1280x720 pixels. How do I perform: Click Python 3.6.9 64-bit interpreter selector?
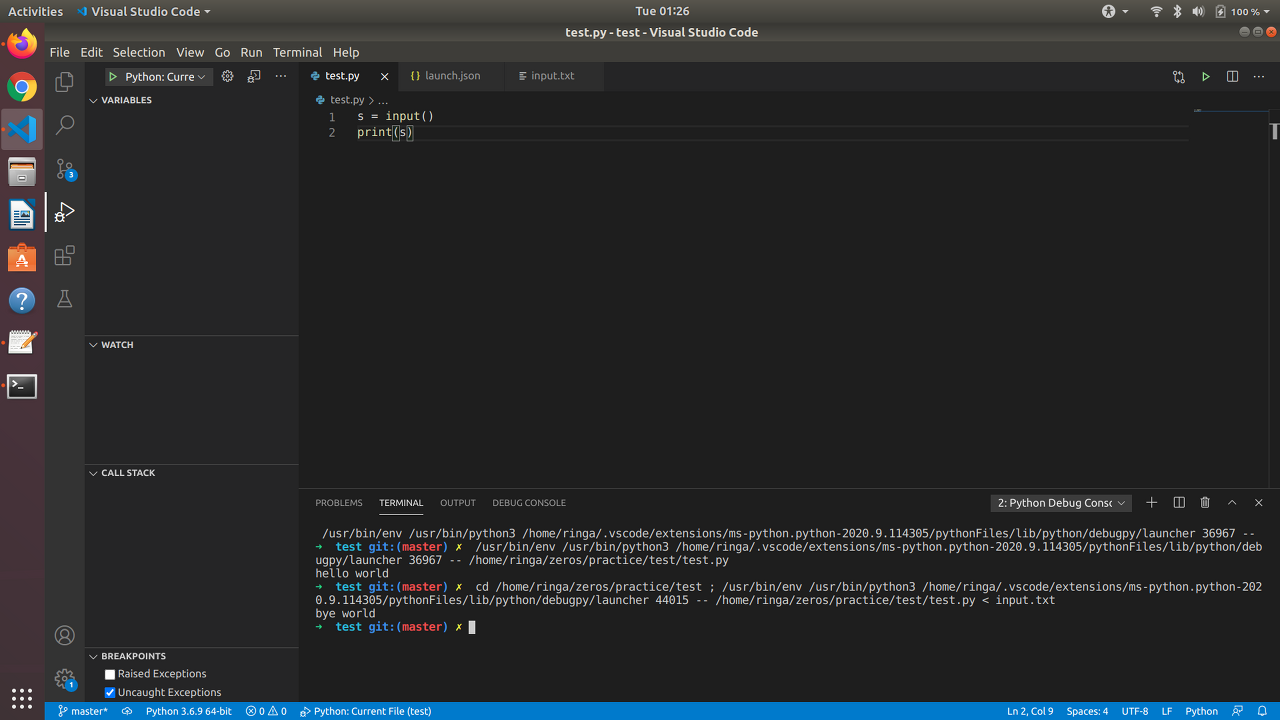(x=188, y=711)
